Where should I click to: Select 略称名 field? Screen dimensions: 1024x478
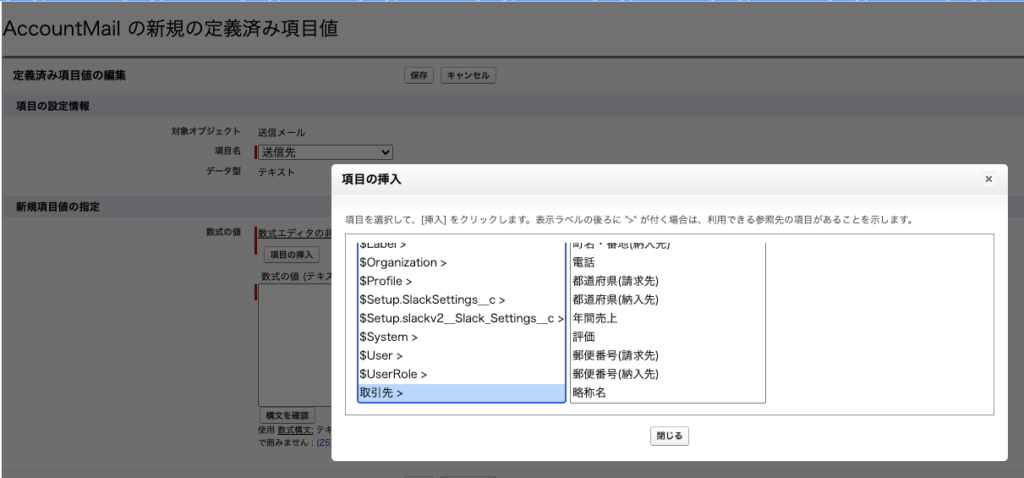(667, 393)
